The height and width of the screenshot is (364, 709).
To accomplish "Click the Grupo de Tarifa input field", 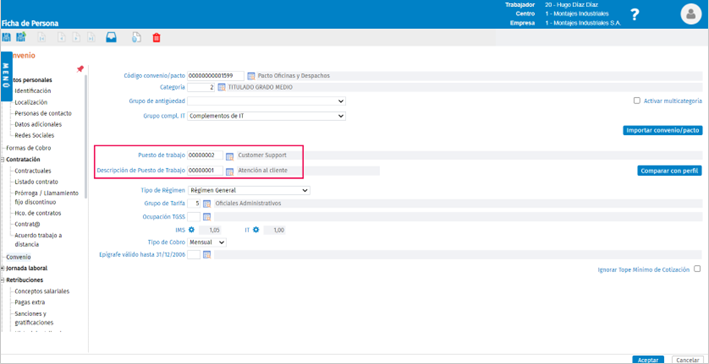I will tap(194, 204).
